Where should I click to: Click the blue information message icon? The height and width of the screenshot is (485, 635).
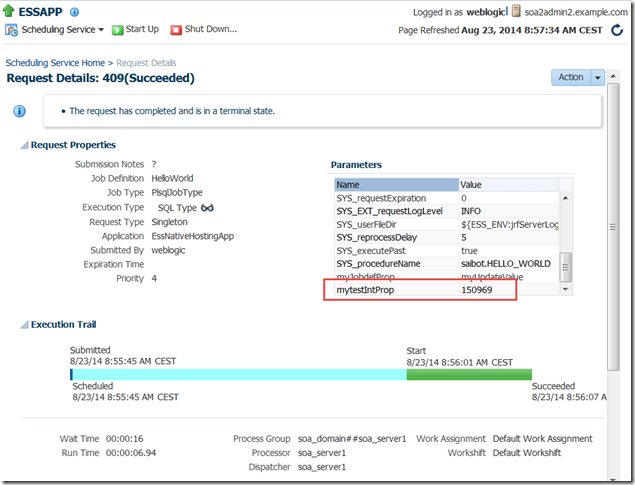19,111
